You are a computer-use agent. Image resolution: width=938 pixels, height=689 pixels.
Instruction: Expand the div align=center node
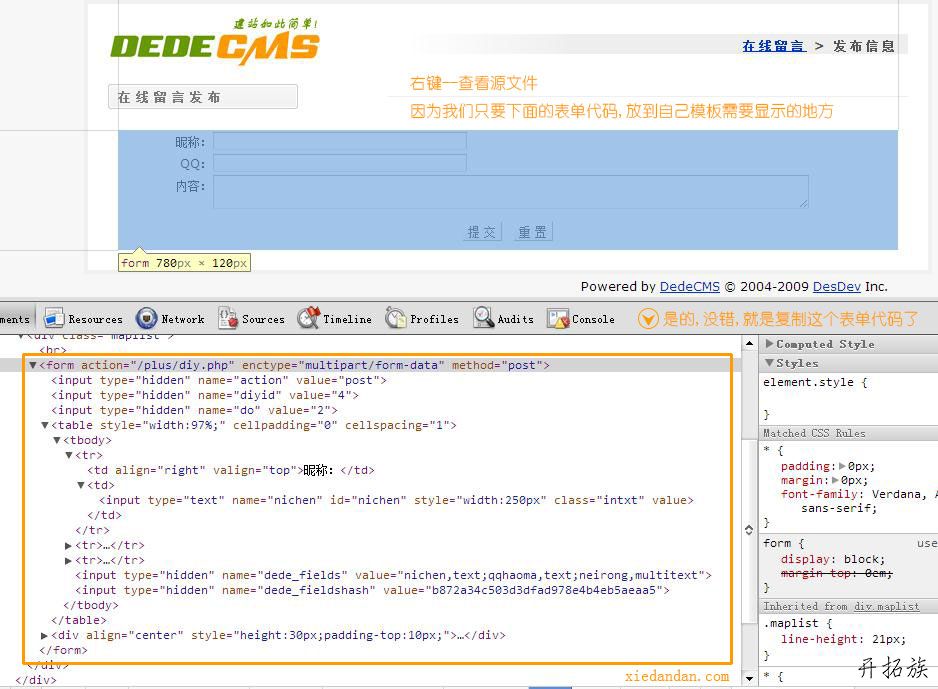coord(44,635)
